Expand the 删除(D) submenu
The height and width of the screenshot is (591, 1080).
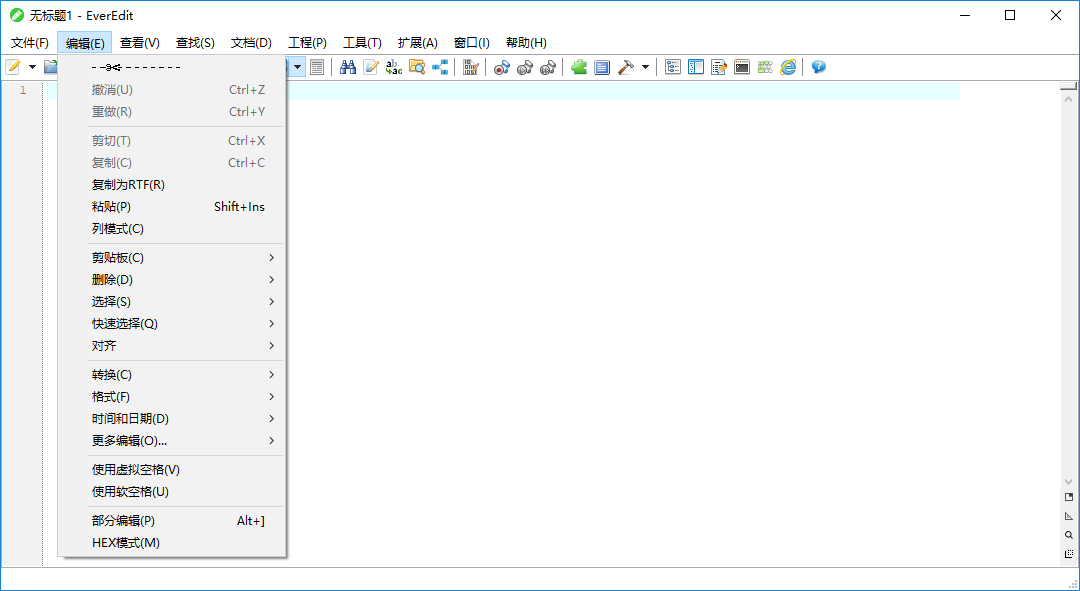[172, 280]
